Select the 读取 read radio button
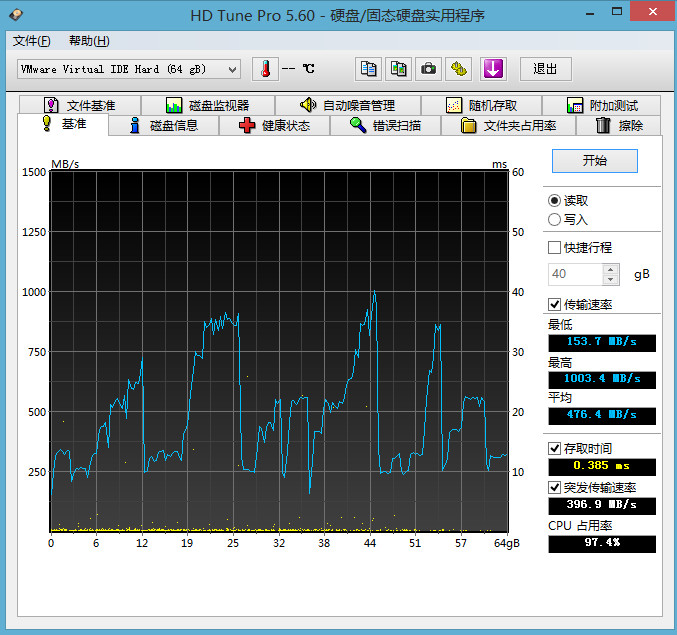Image resolution: width=677 pixels, height=635 pixels. [x=554, y=201]
